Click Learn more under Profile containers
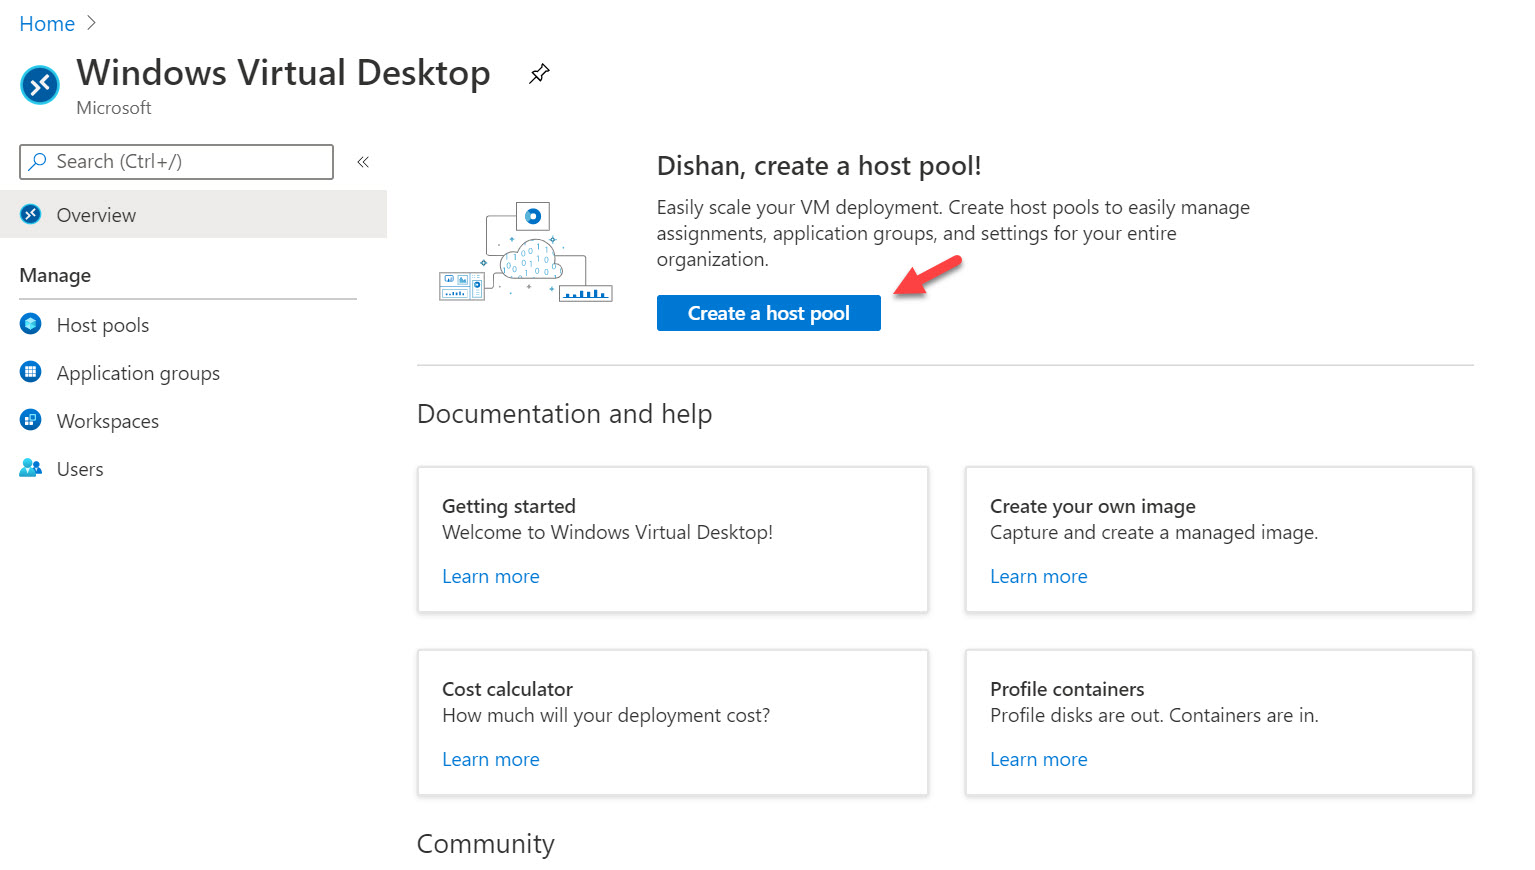The width and height of the screenshot is (1535, 870). 1038,759
